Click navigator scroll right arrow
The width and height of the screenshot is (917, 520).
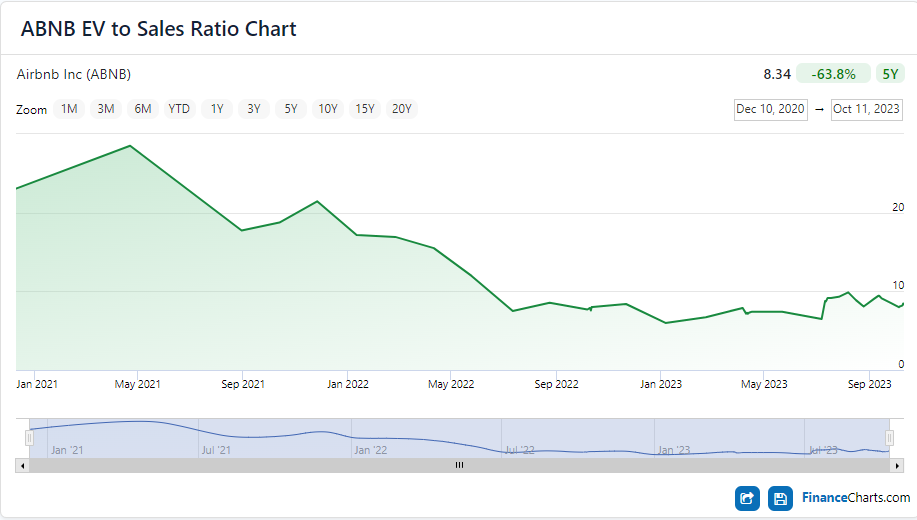click(x=897, y=466)
